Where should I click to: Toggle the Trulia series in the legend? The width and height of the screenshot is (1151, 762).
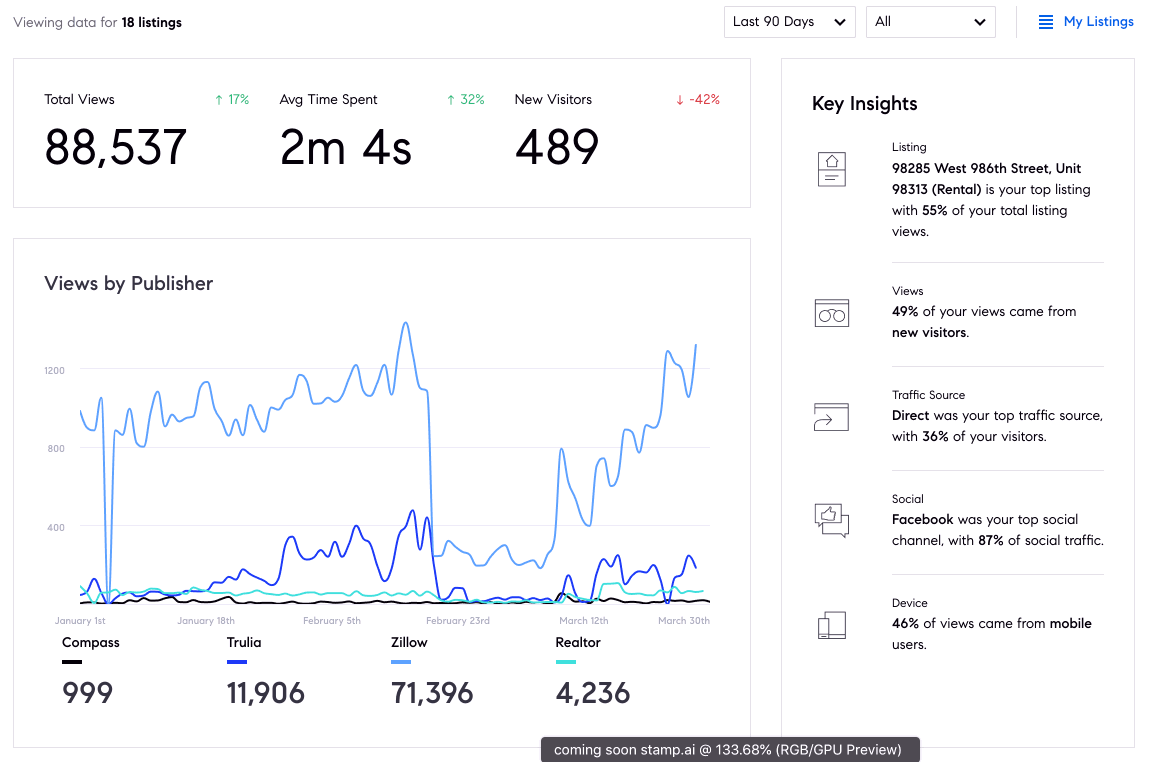click(x=244, y=643)
